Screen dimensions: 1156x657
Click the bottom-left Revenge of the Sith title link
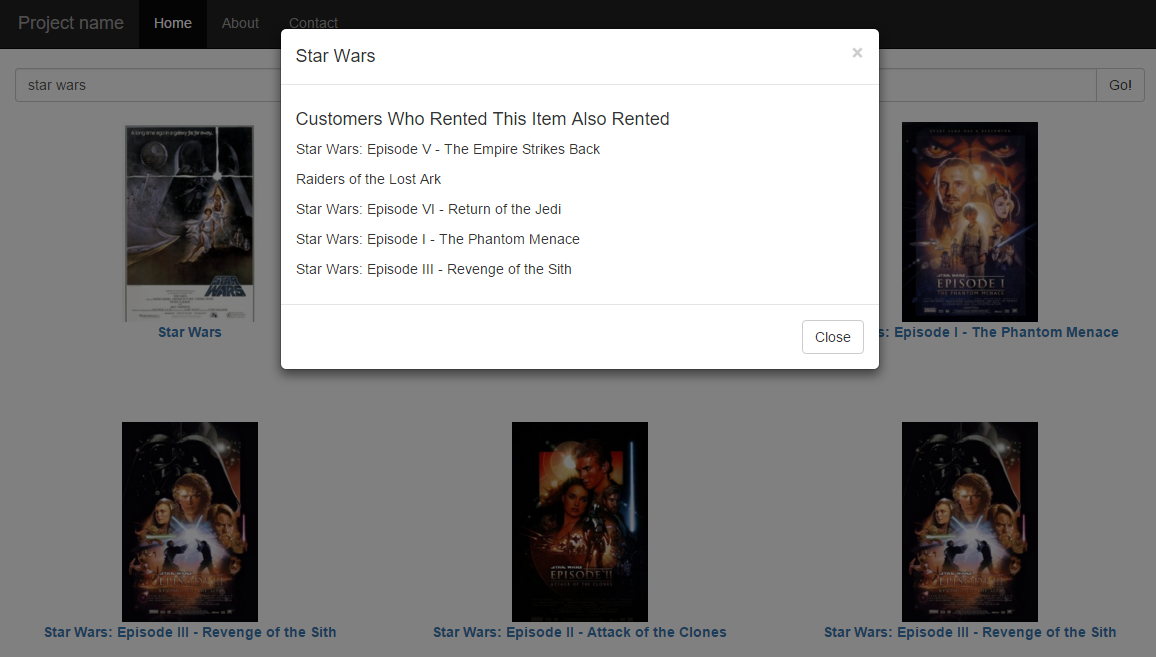(x=190, y=633)
